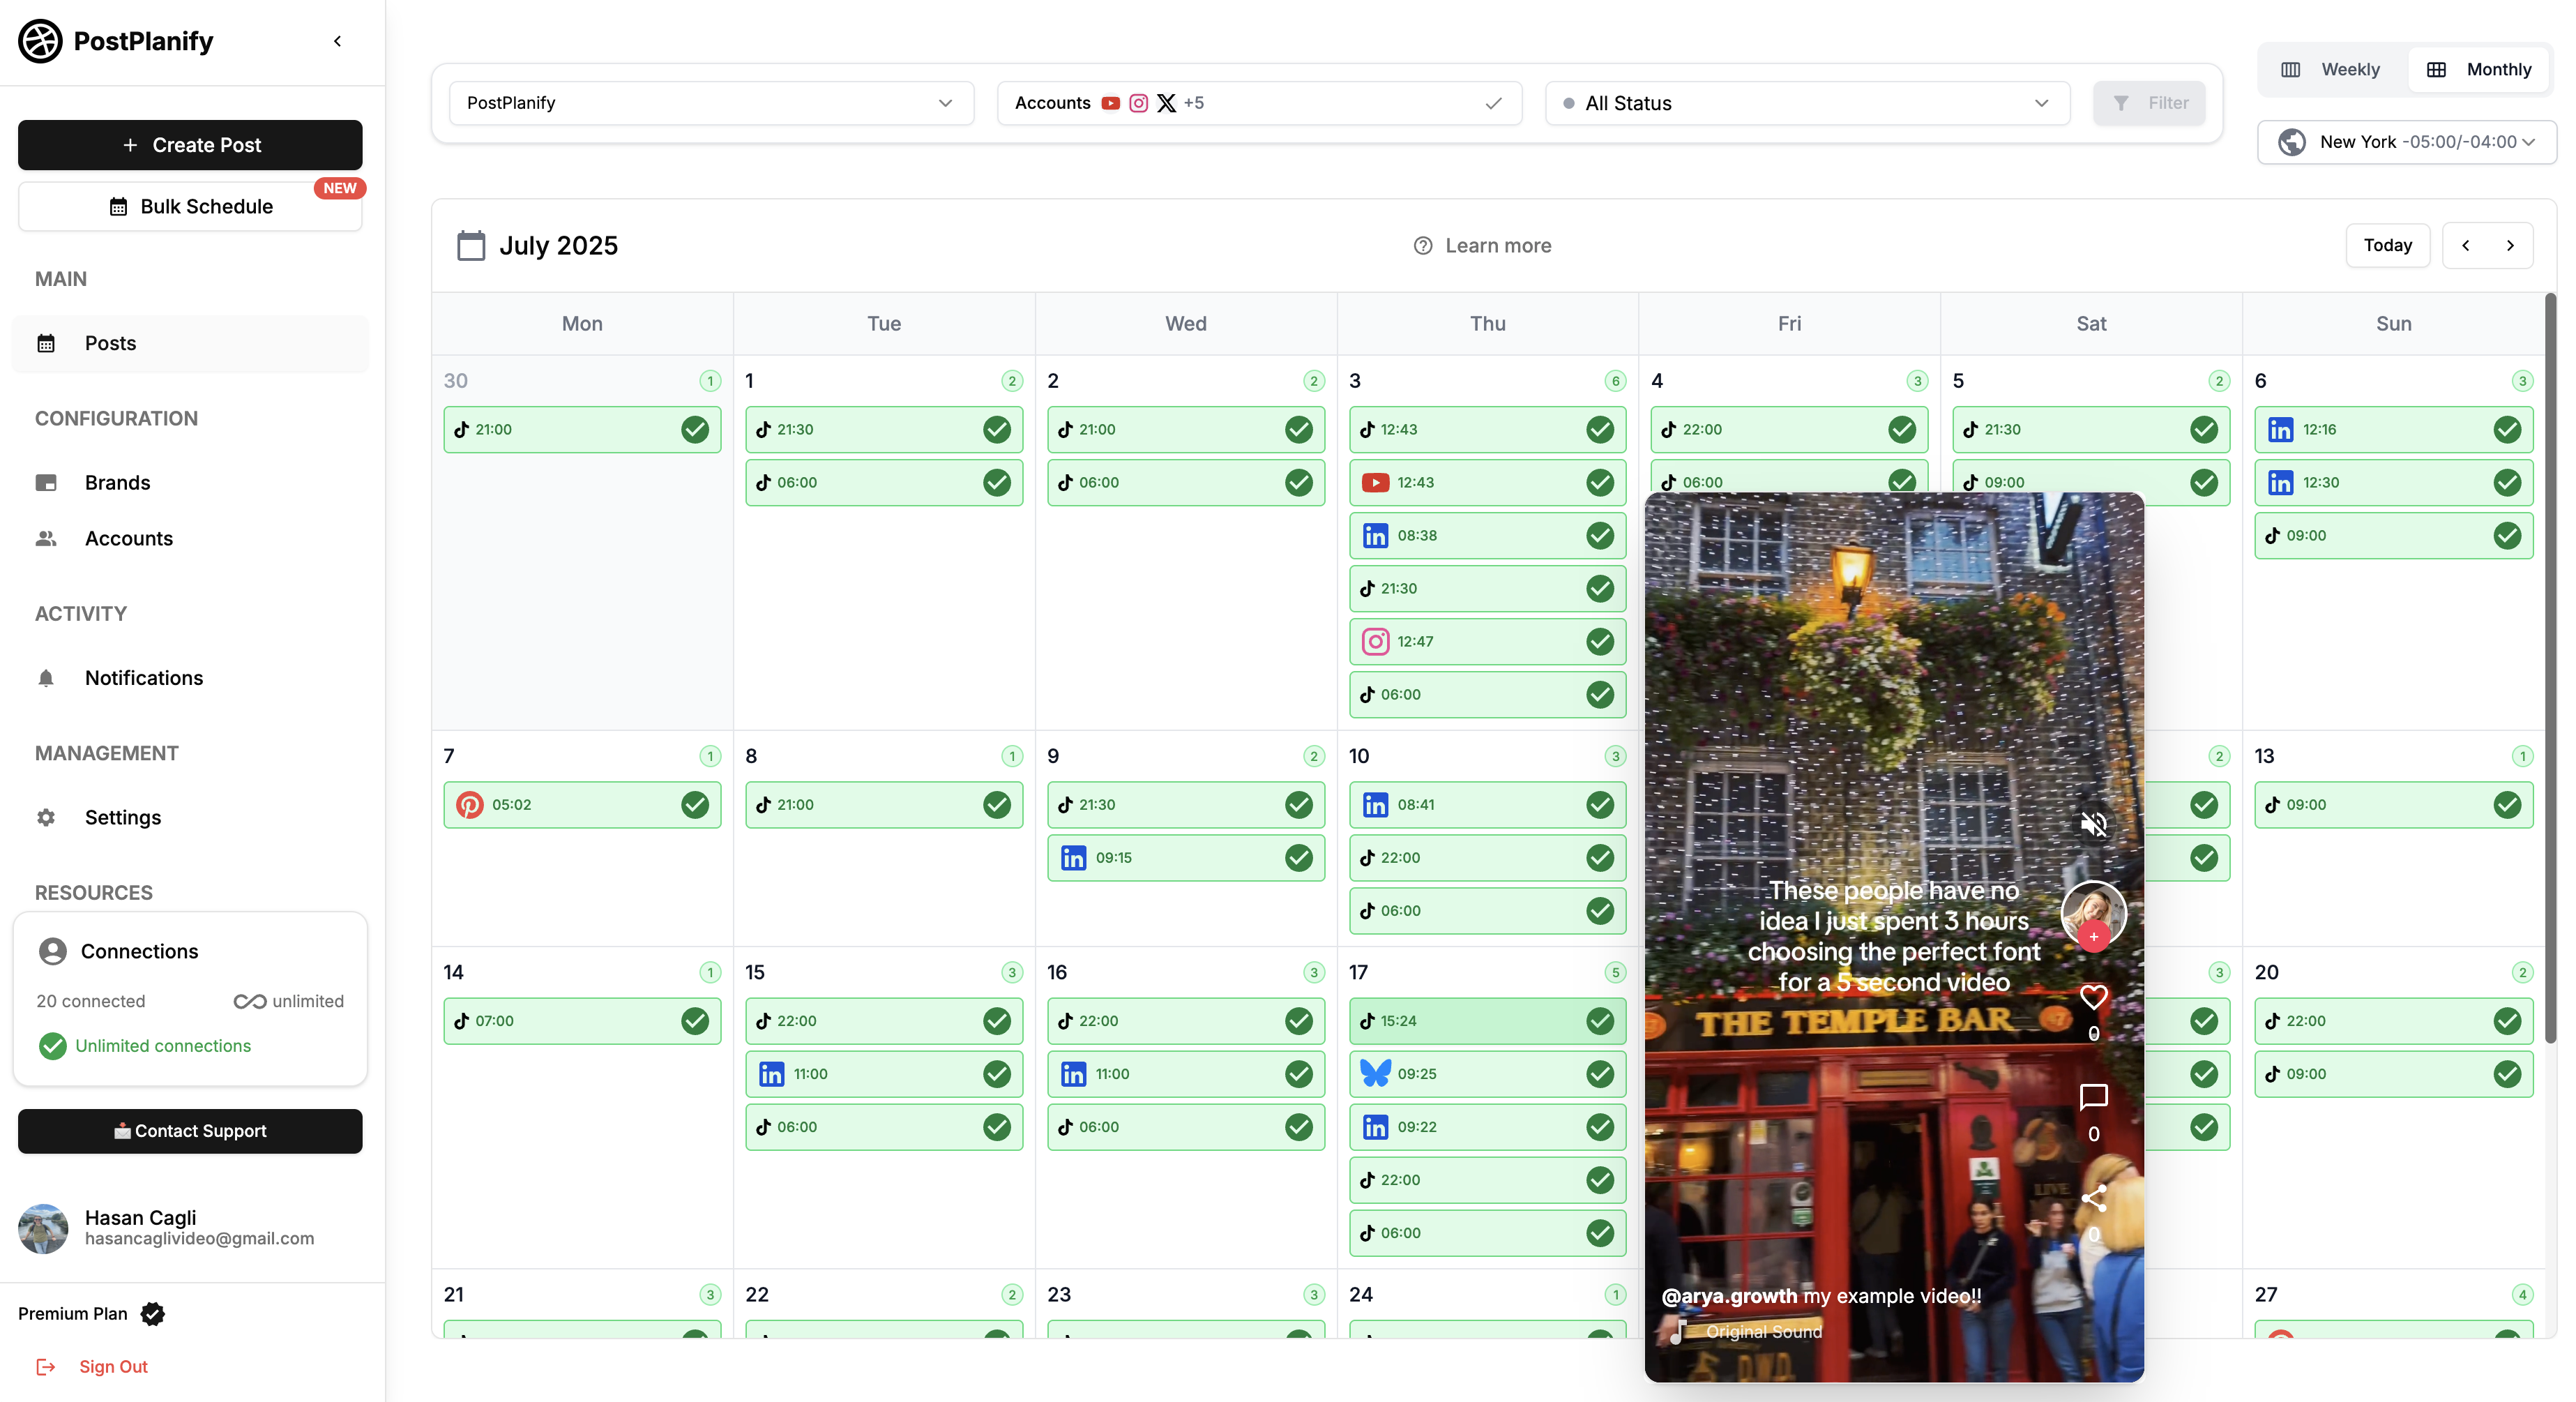
Task: Click the checkmark on July 20 22:00 post
Action: pos(2507,1020)
